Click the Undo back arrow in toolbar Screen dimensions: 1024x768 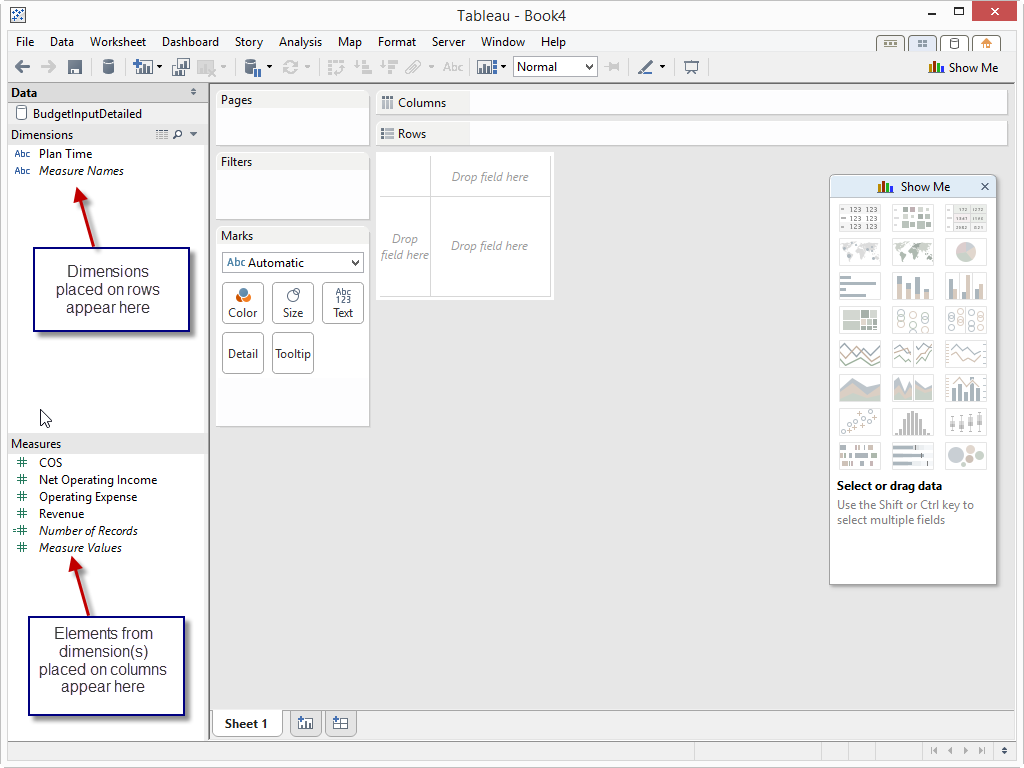pyautogui.click(x=22, y=67)
